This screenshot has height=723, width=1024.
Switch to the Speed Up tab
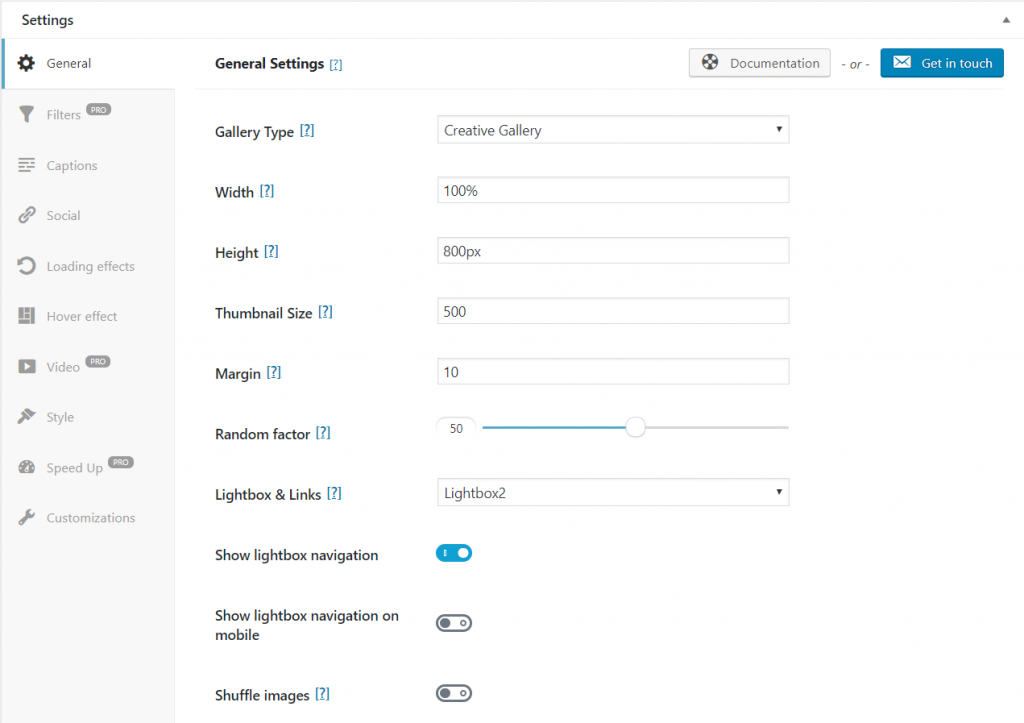(x=89, y=467)
